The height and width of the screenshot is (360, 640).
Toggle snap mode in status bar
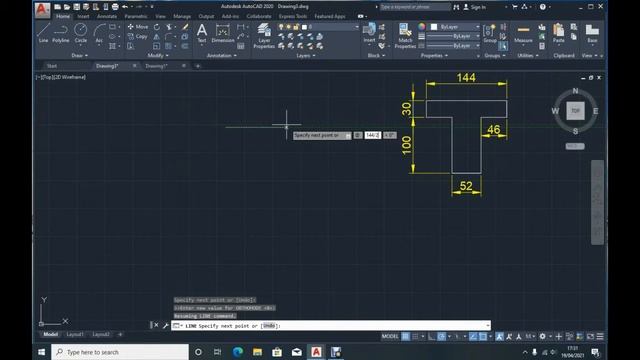tap(415, 336)
